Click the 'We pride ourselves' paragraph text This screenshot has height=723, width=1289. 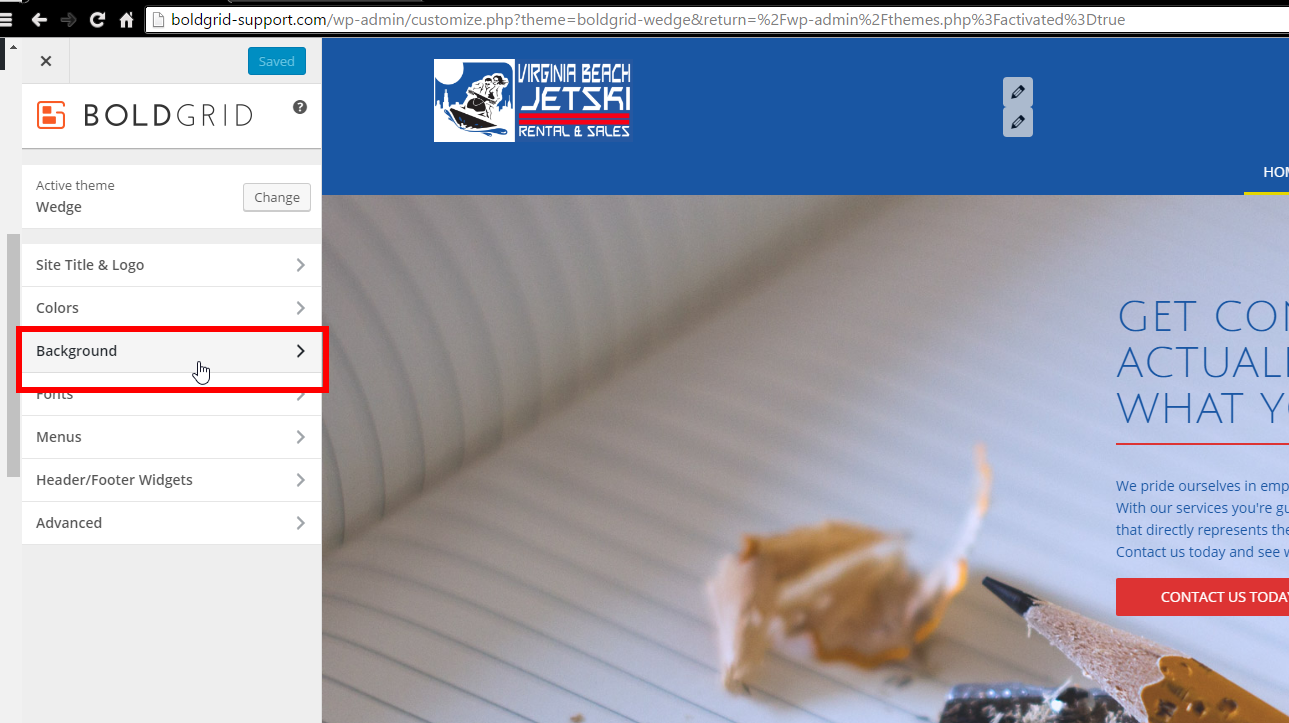point(1202,519)
